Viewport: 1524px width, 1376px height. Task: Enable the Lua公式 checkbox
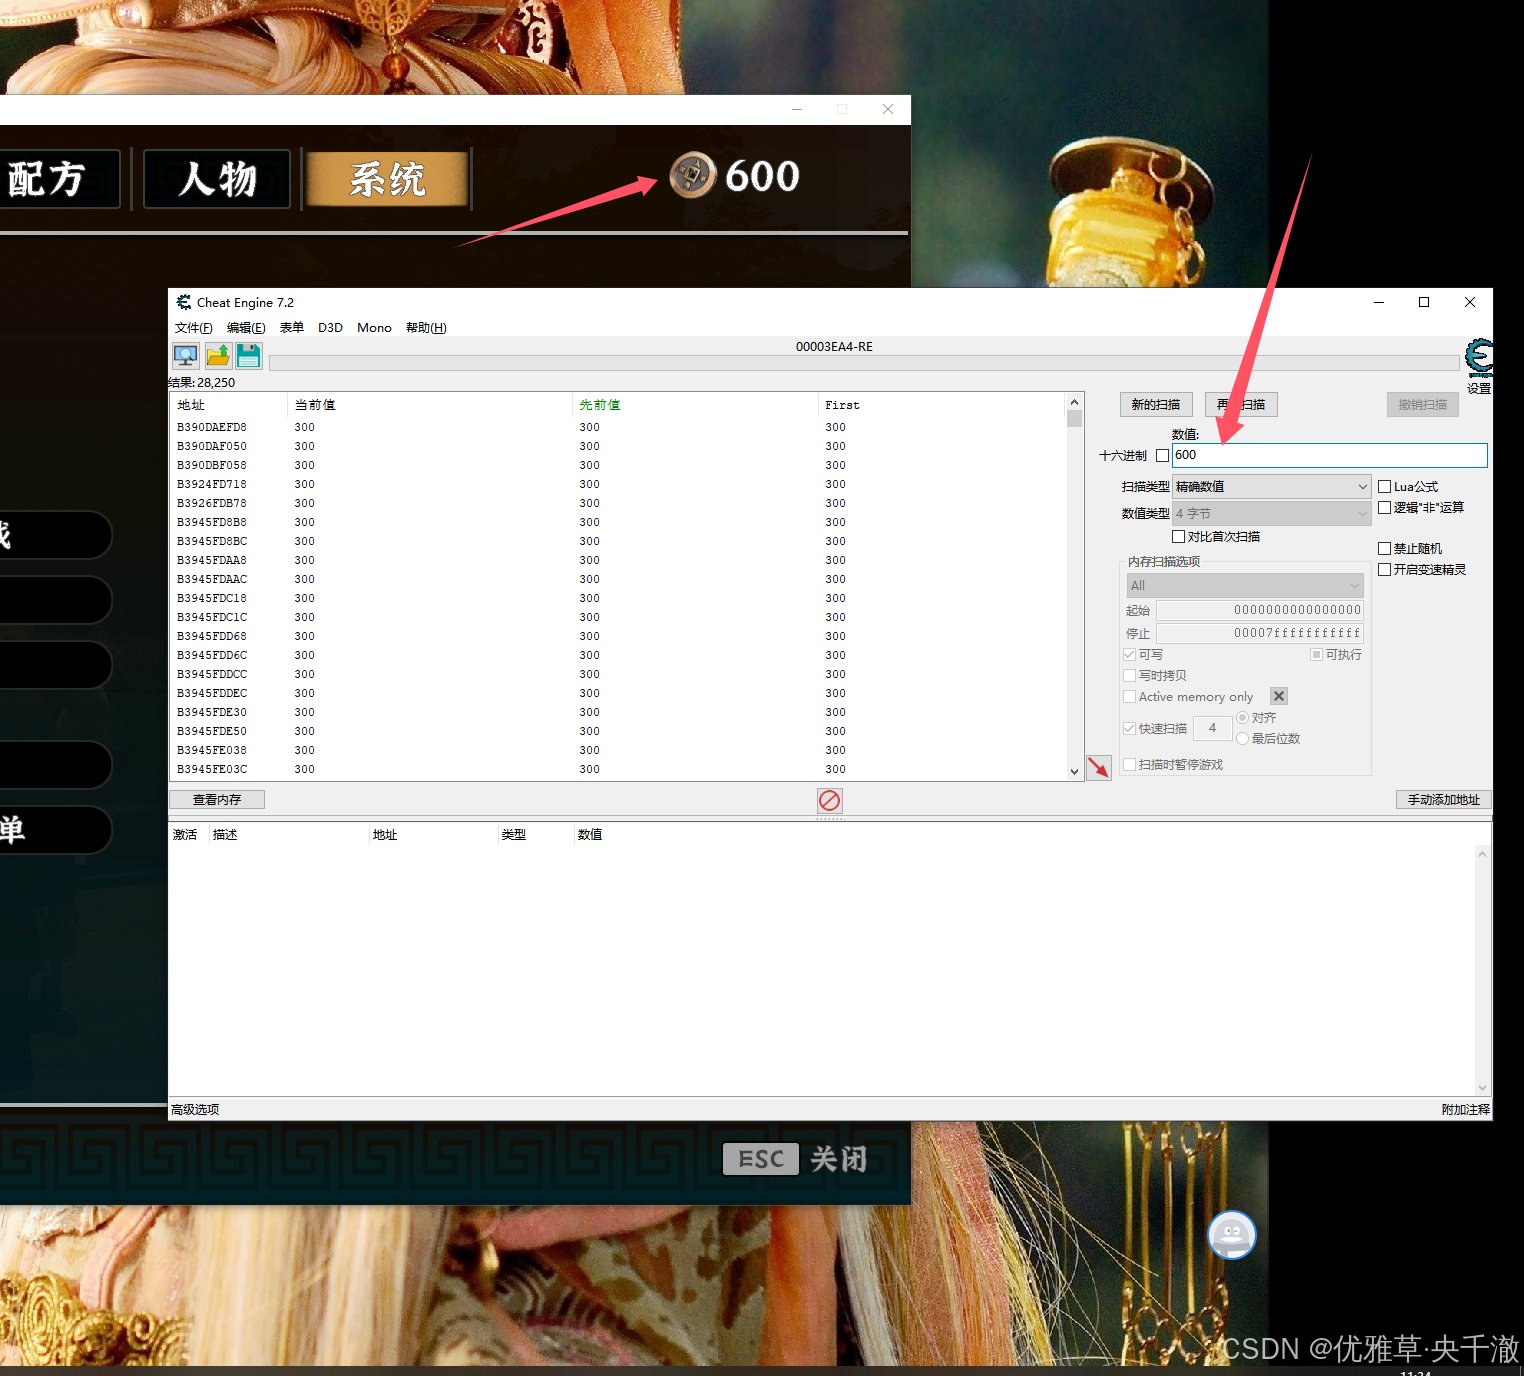tap(1385, 487)
